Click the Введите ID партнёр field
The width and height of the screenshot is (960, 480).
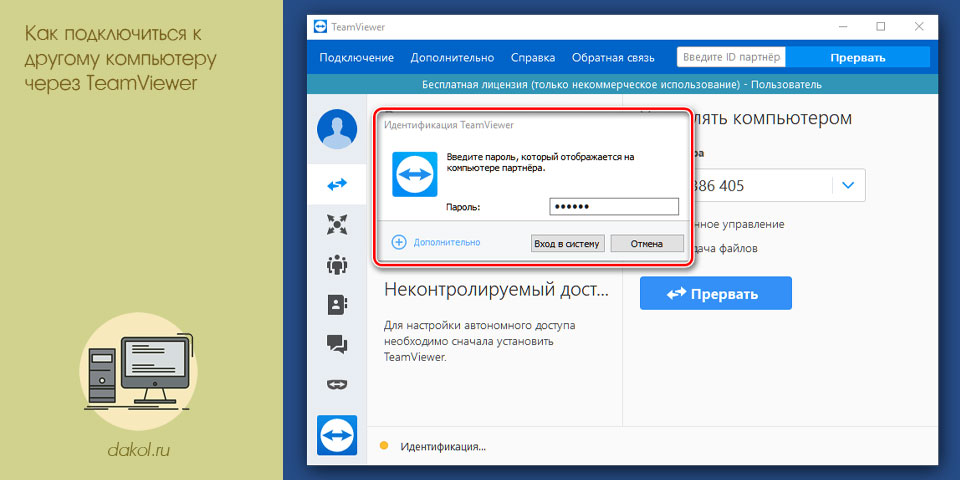(731, 58)
